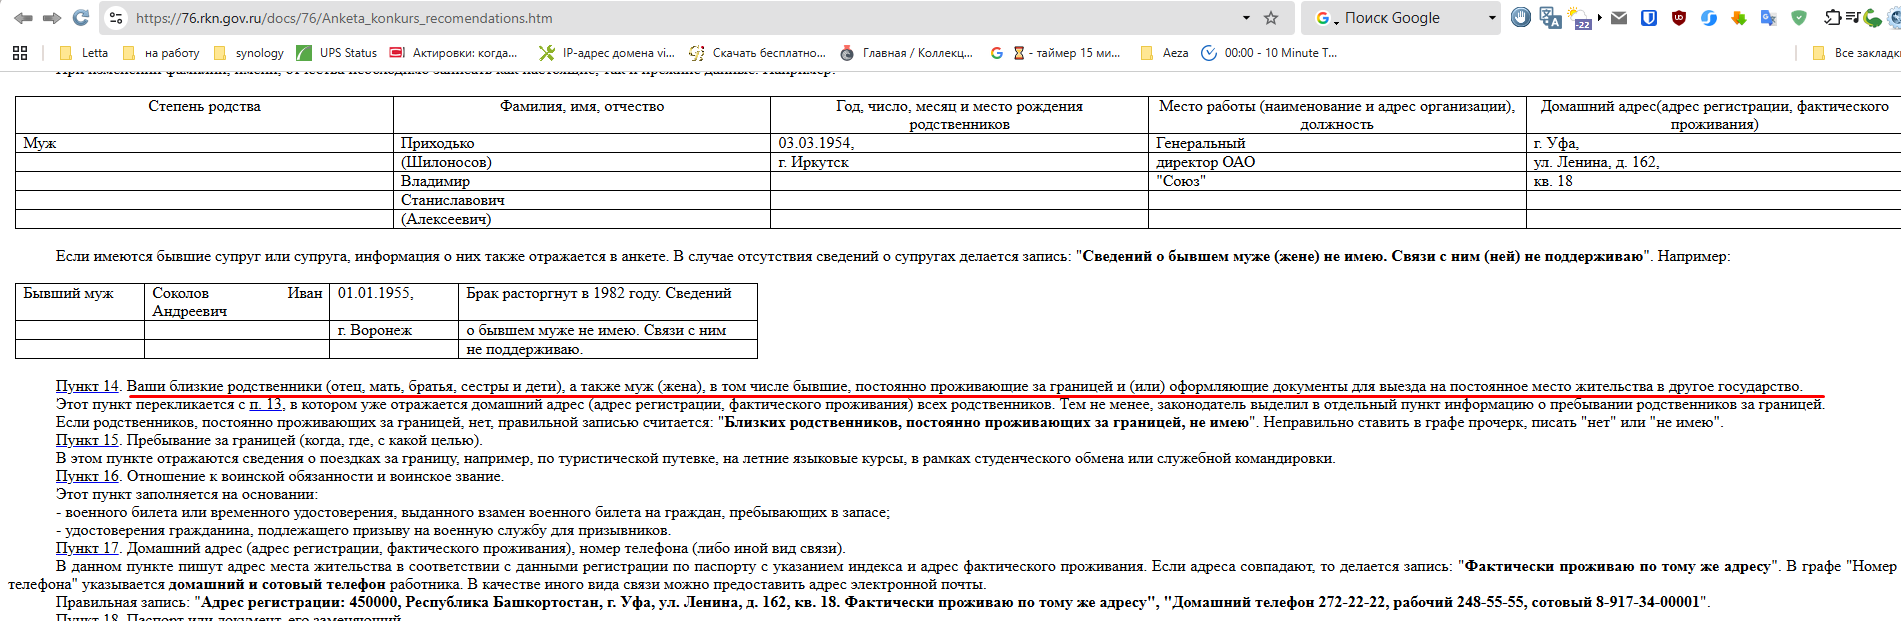Open the translator extension icon

(x=1551, y=17)
